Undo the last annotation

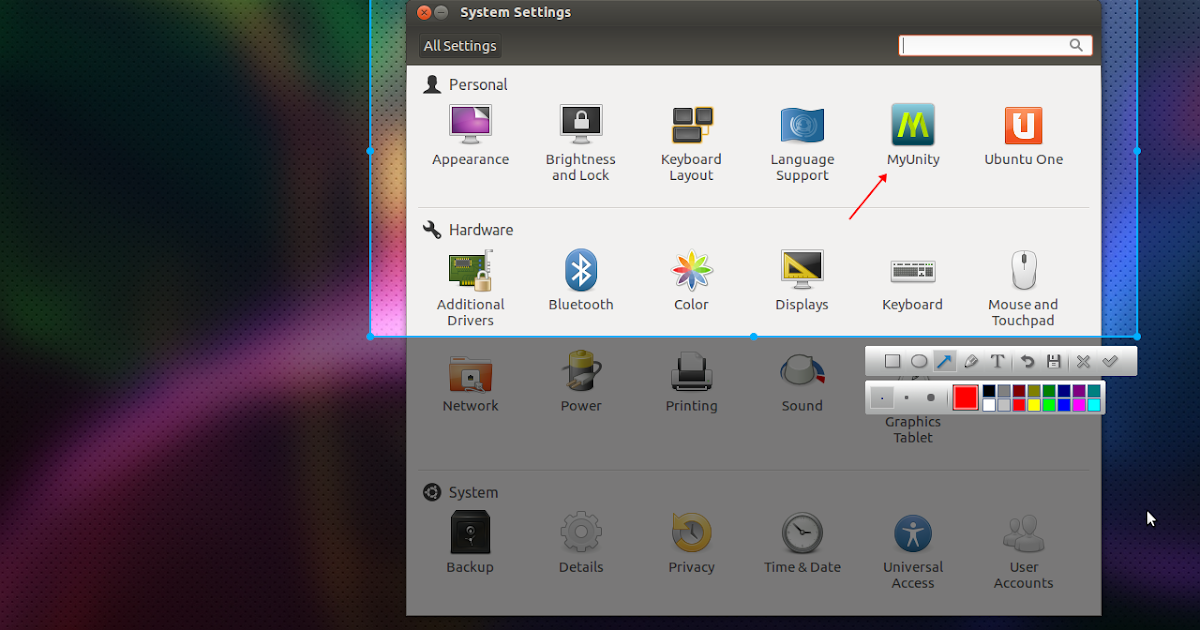[1025, 361]
